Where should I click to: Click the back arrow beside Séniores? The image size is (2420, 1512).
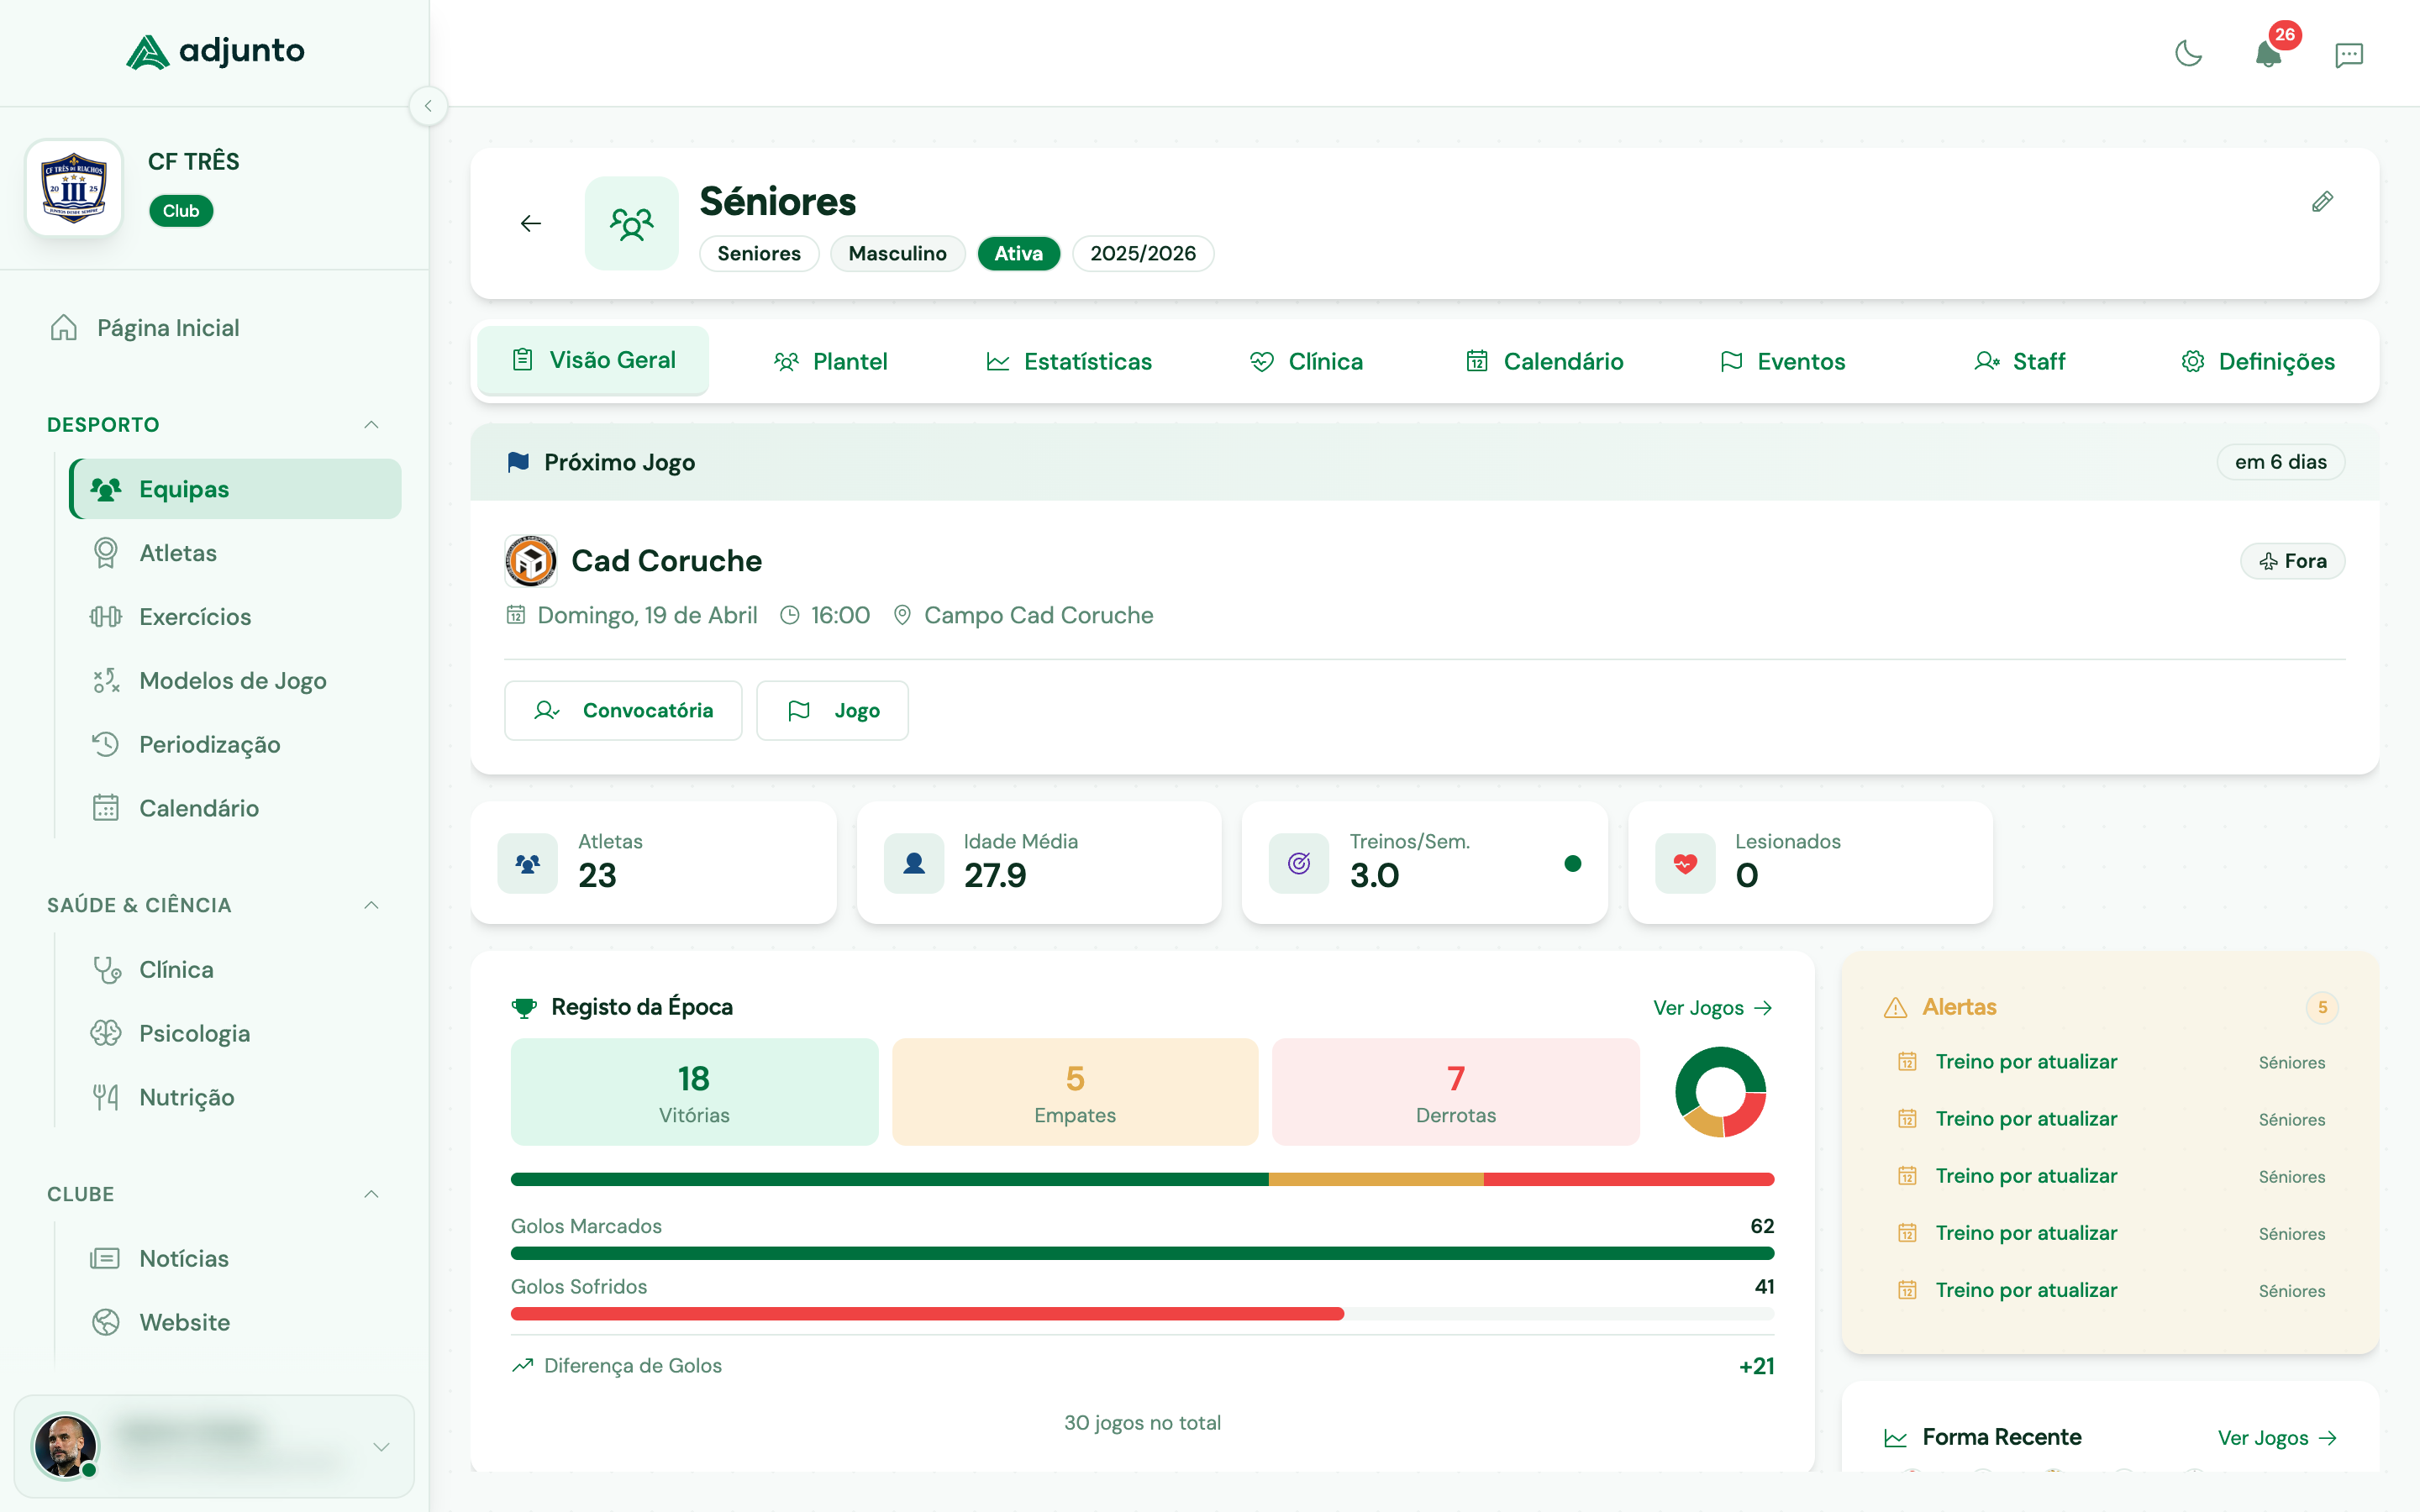(x=530, y=223)
